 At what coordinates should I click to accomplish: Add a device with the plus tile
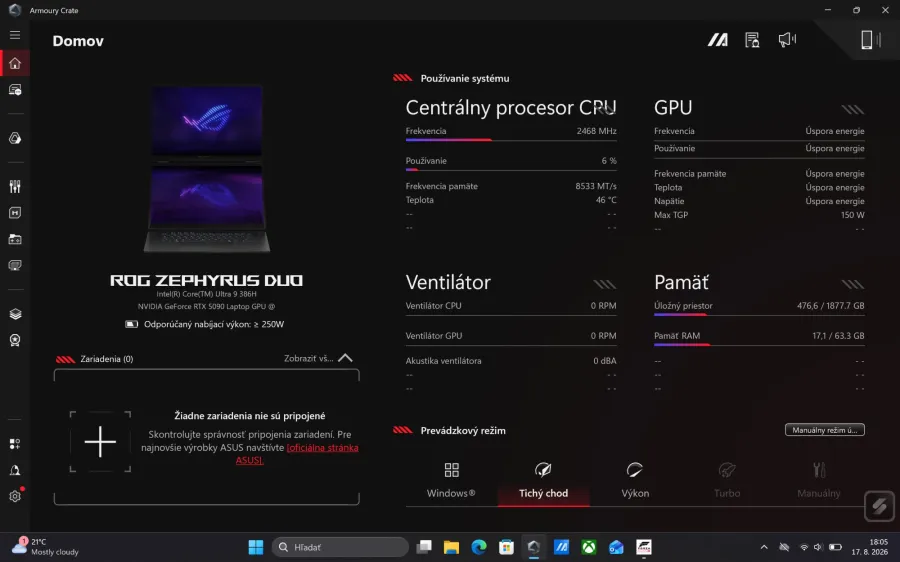[x=100, y=441]
